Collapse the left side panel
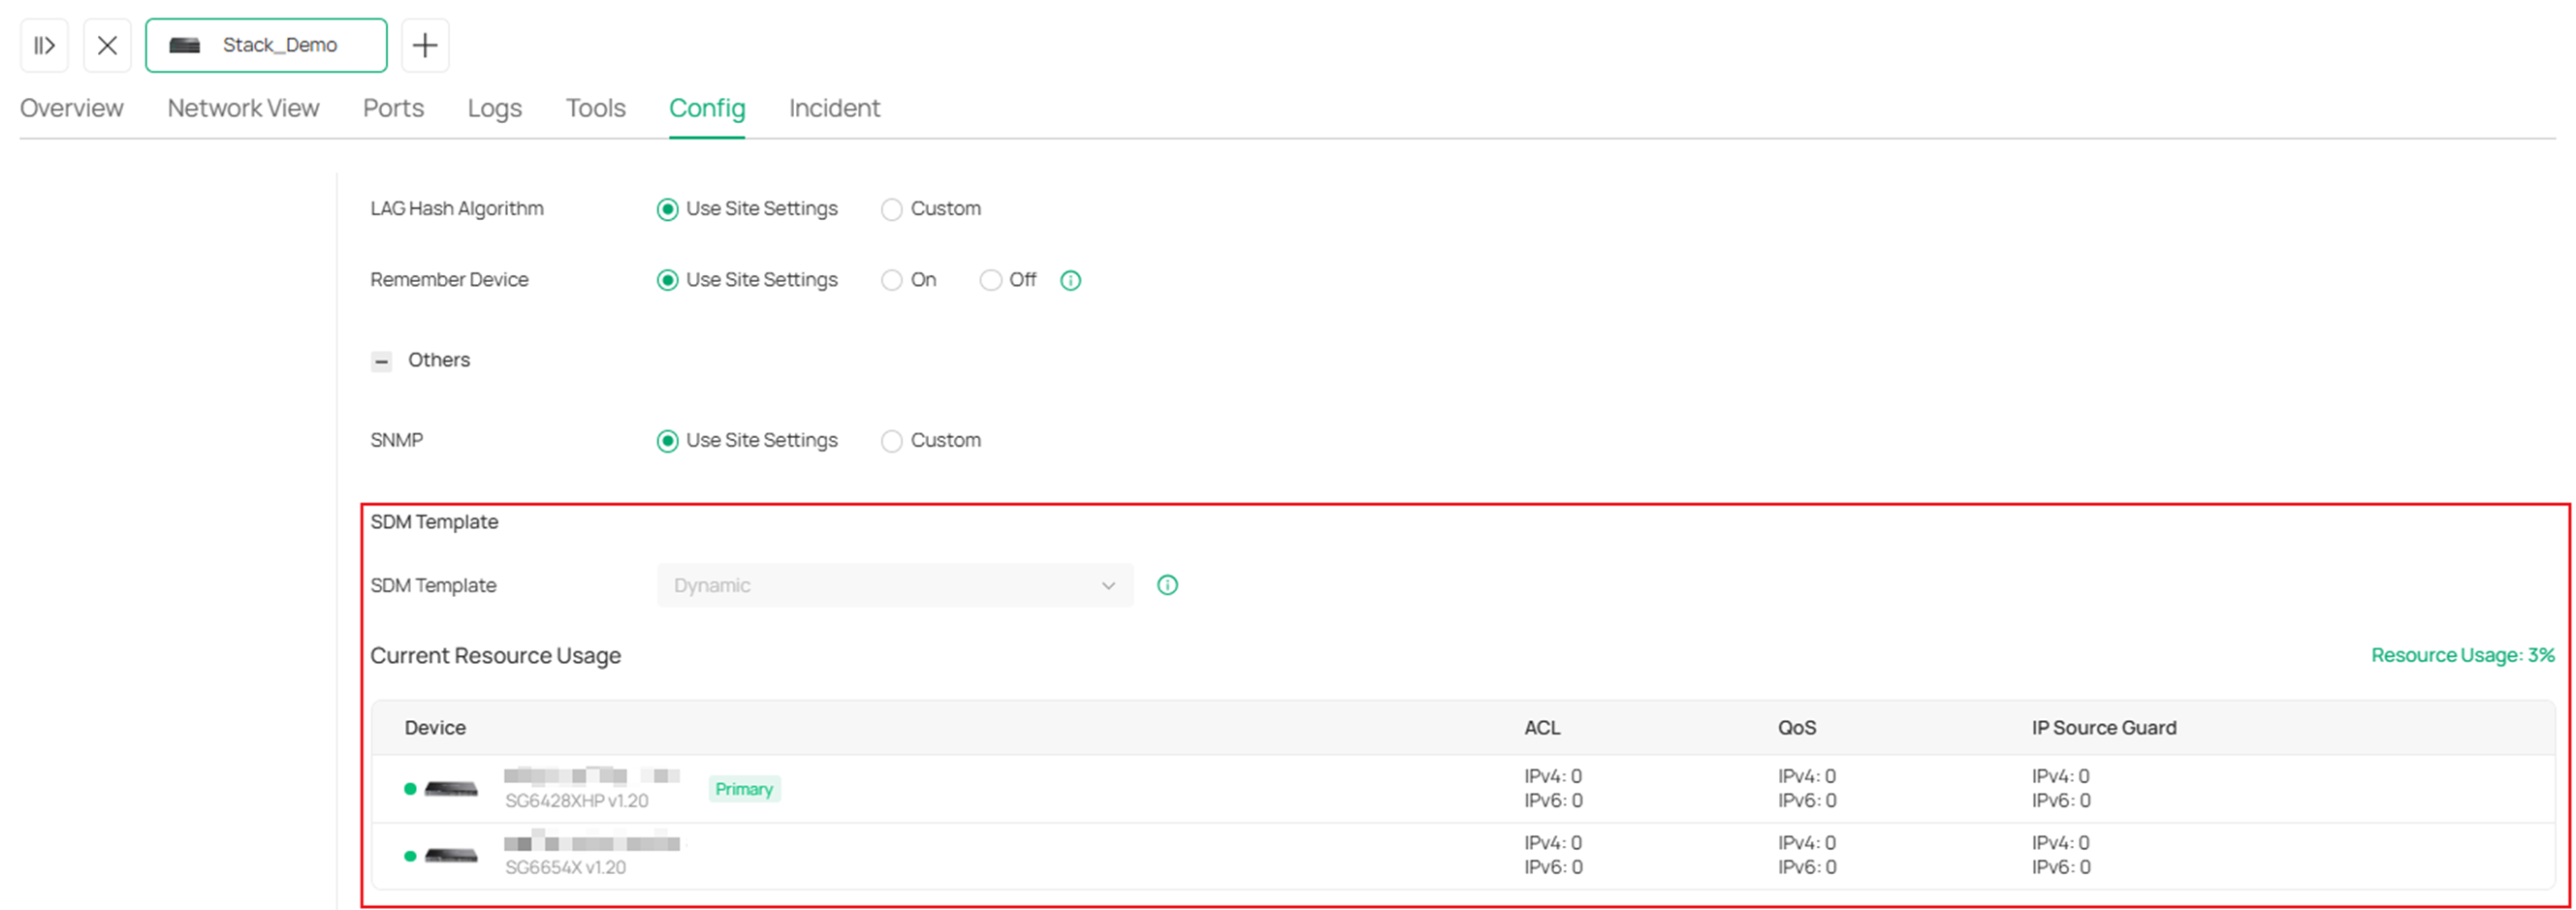2576x910 pixels. click(44, 45)
